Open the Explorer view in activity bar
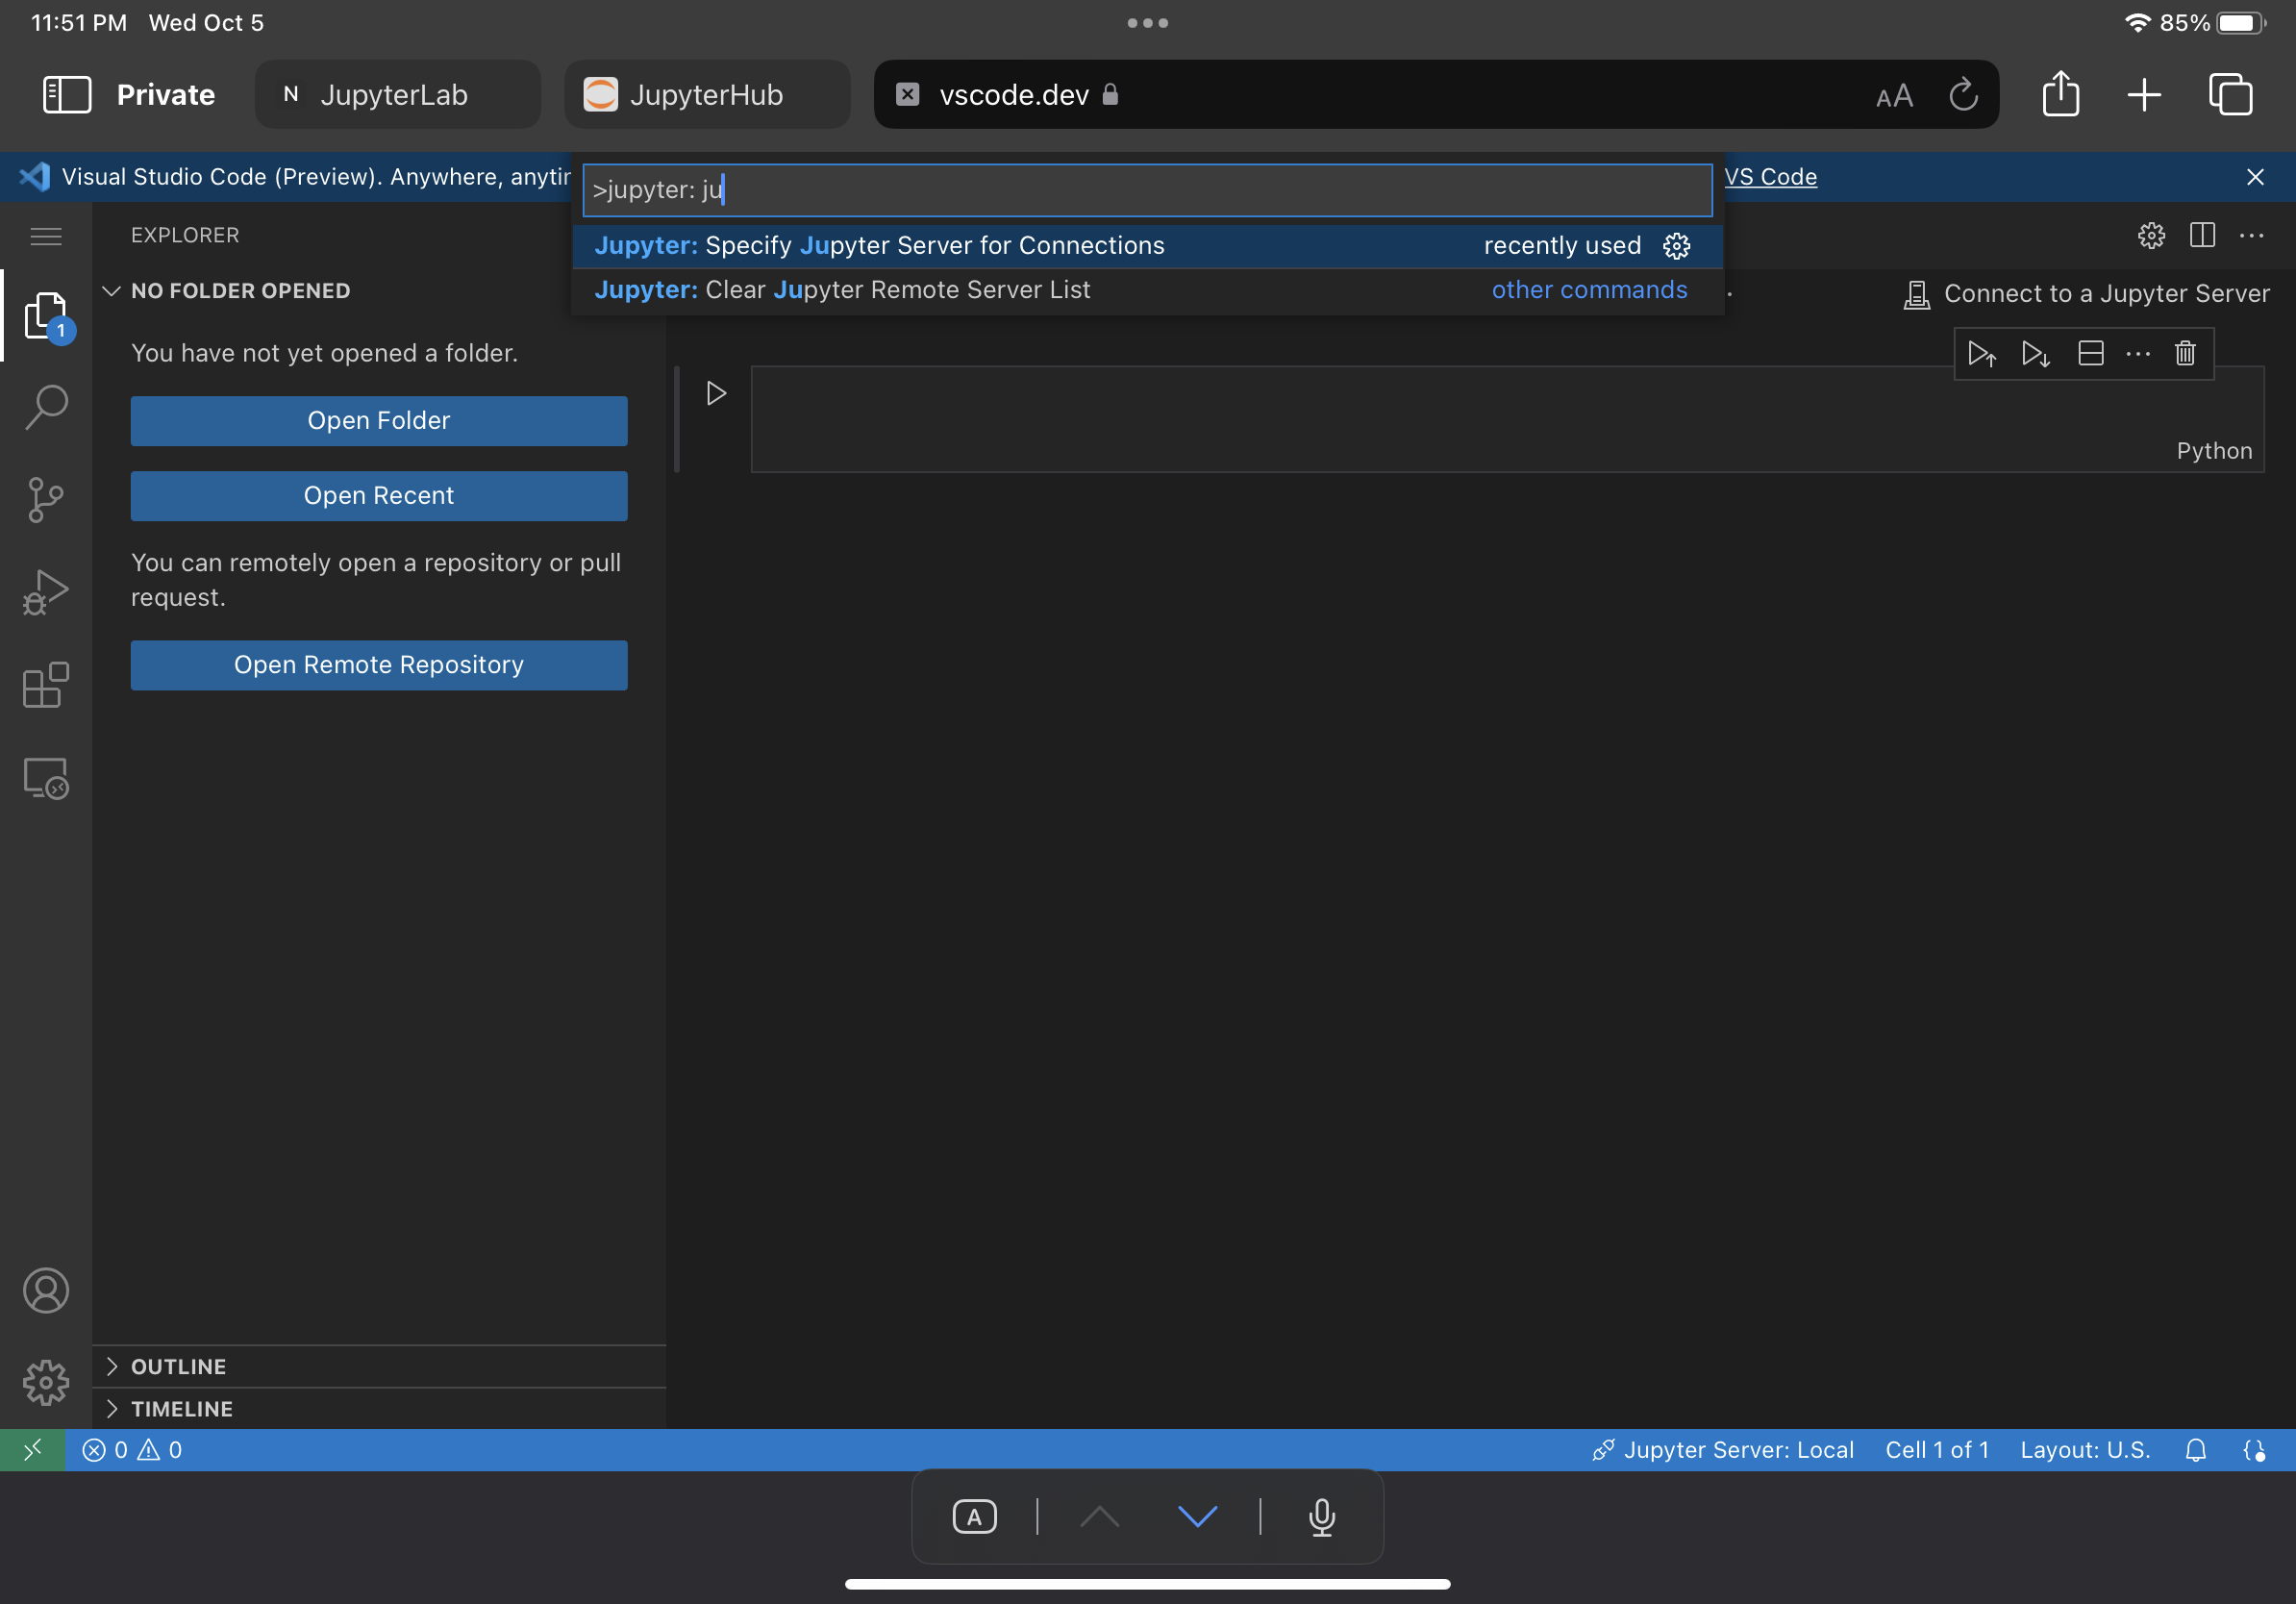The width and height of the screenshot is (2296, 1604). tap(46, 315)
